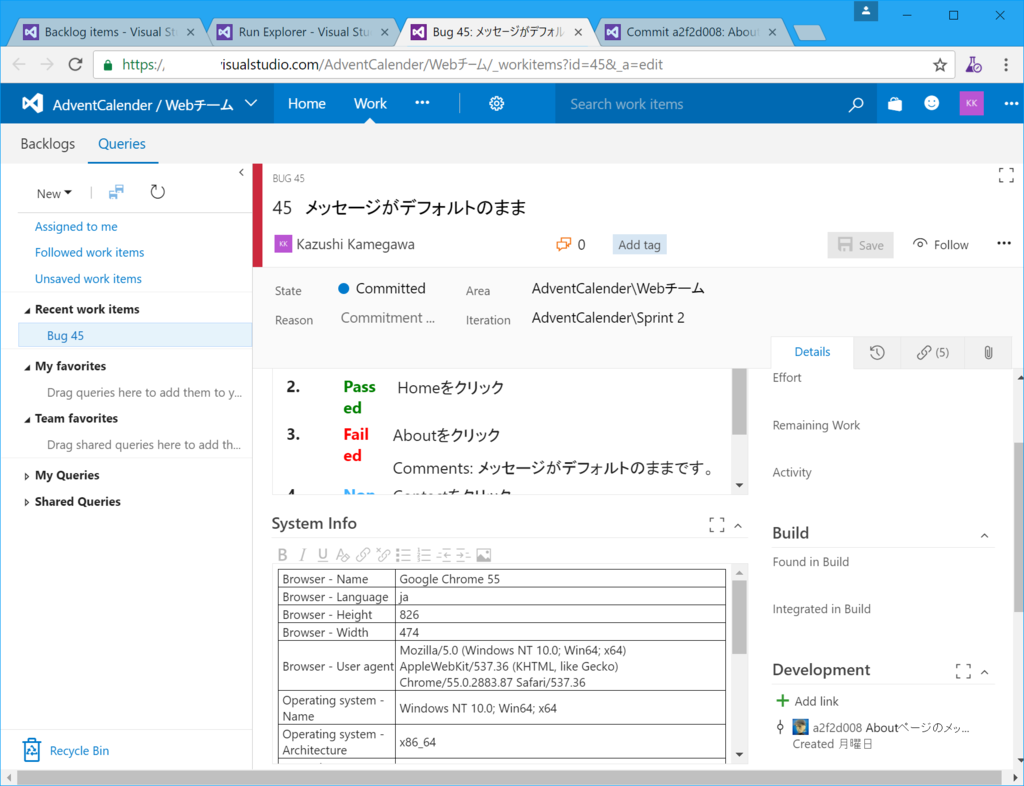Collapse the Recent work items group
Viewport: 1024px width, 786px height.
(27, 311)
